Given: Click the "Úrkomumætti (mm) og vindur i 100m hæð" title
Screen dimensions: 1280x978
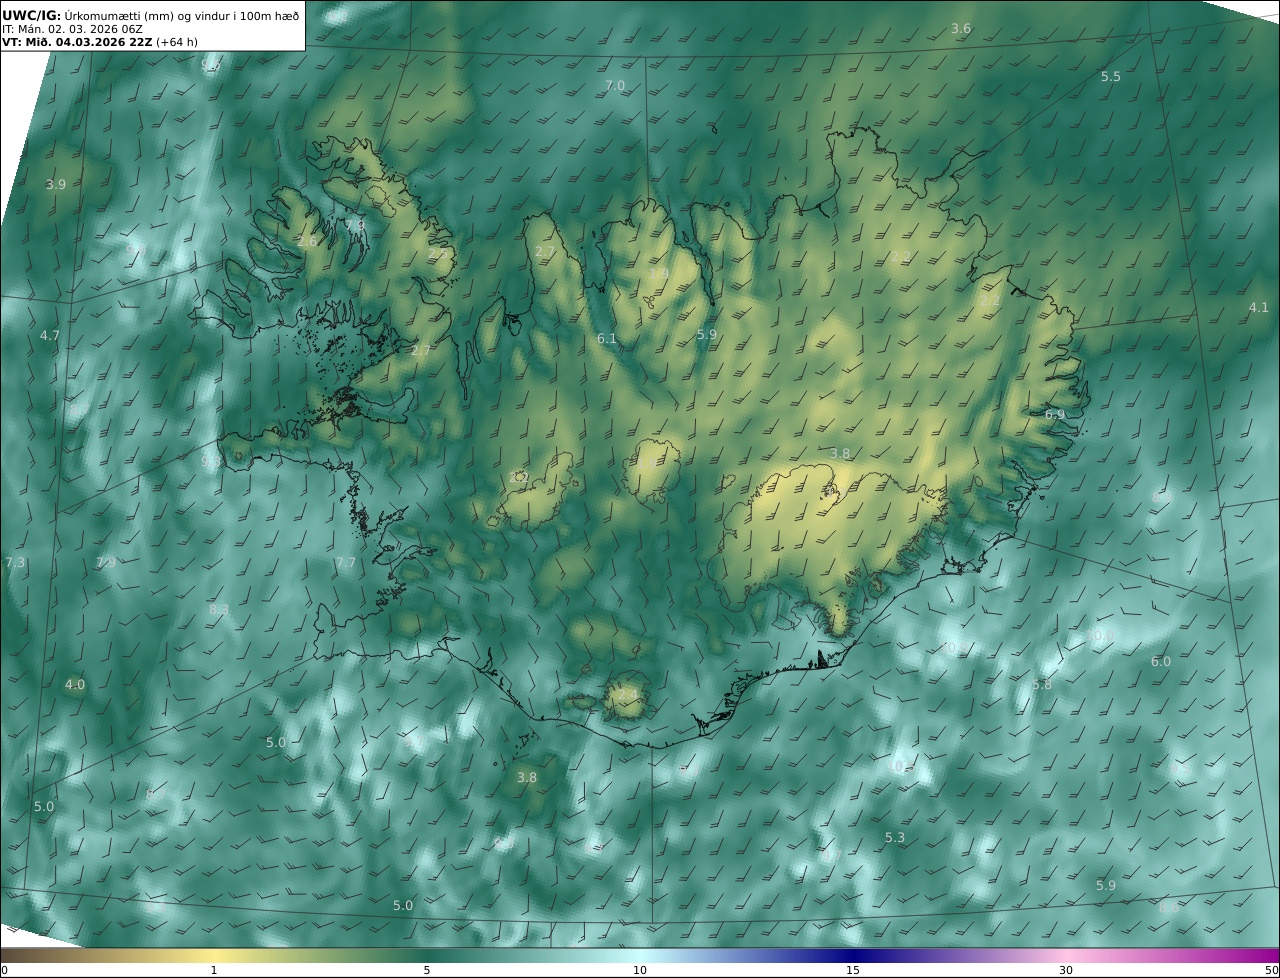Looking at the screenshot, I should [182, 15].
